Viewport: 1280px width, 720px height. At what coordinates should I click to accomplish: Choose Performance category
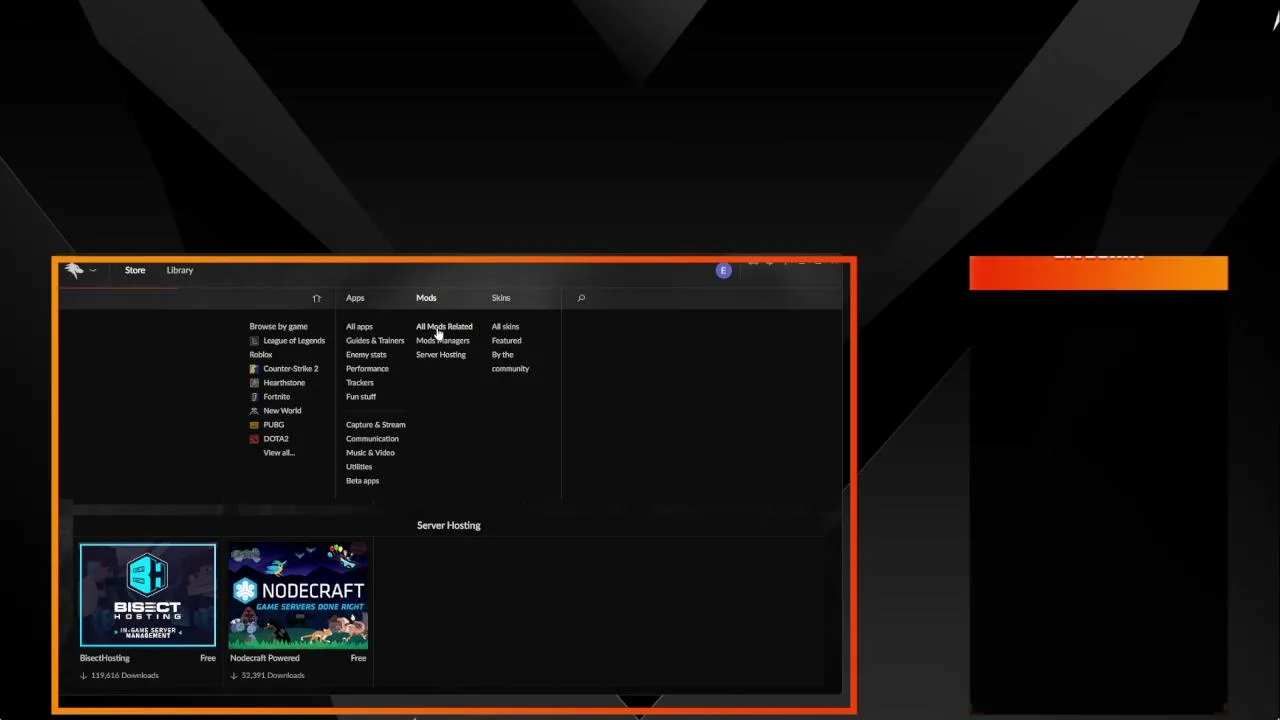click(x=367, y=369)
